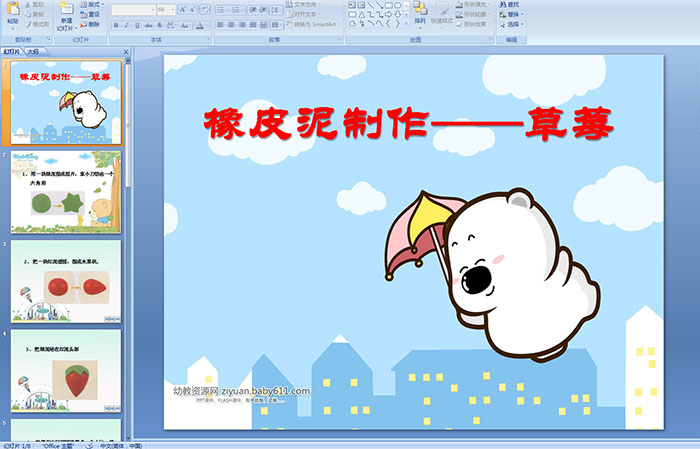
Task: Open Shape Fill (形状填充) color menu
Action: (x=473, y=4)
